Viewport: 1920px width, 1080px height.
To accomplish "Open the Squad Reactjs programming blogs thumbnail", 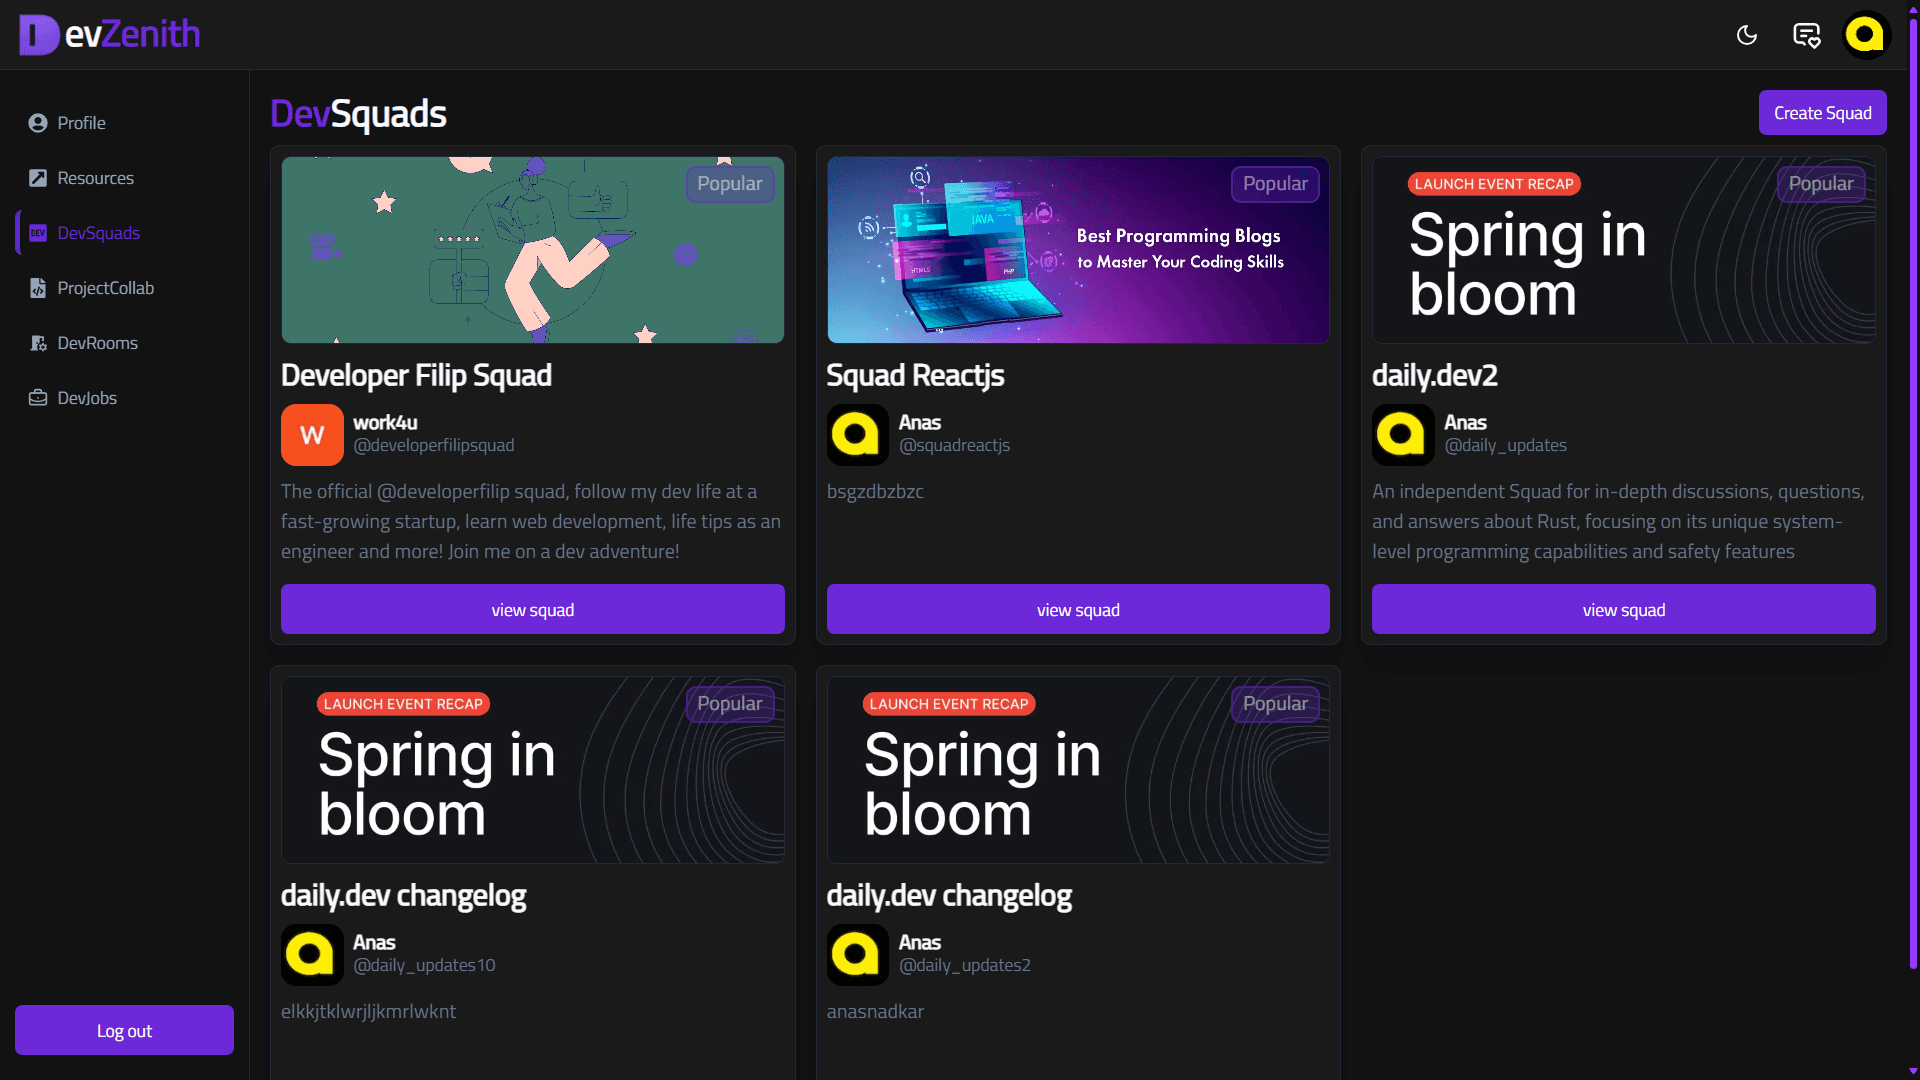I will click(1078, 250).
